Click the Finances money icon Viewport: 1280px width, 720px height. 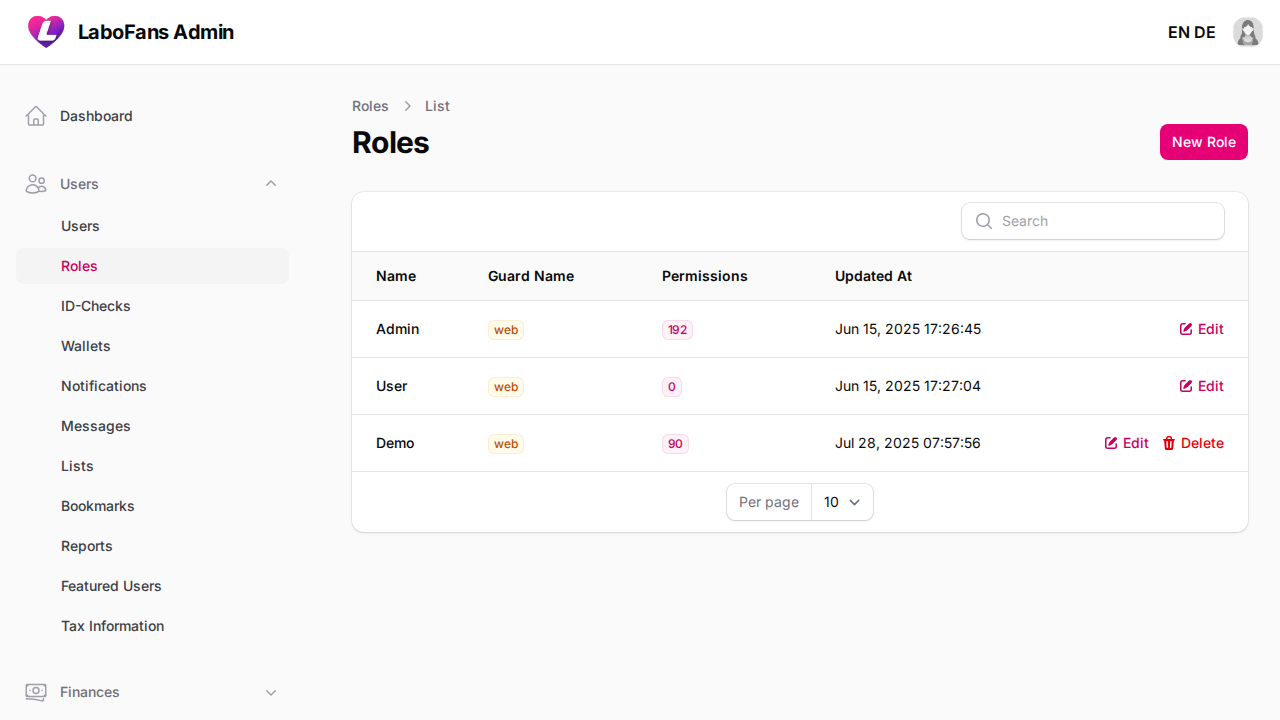click(36, 692)
